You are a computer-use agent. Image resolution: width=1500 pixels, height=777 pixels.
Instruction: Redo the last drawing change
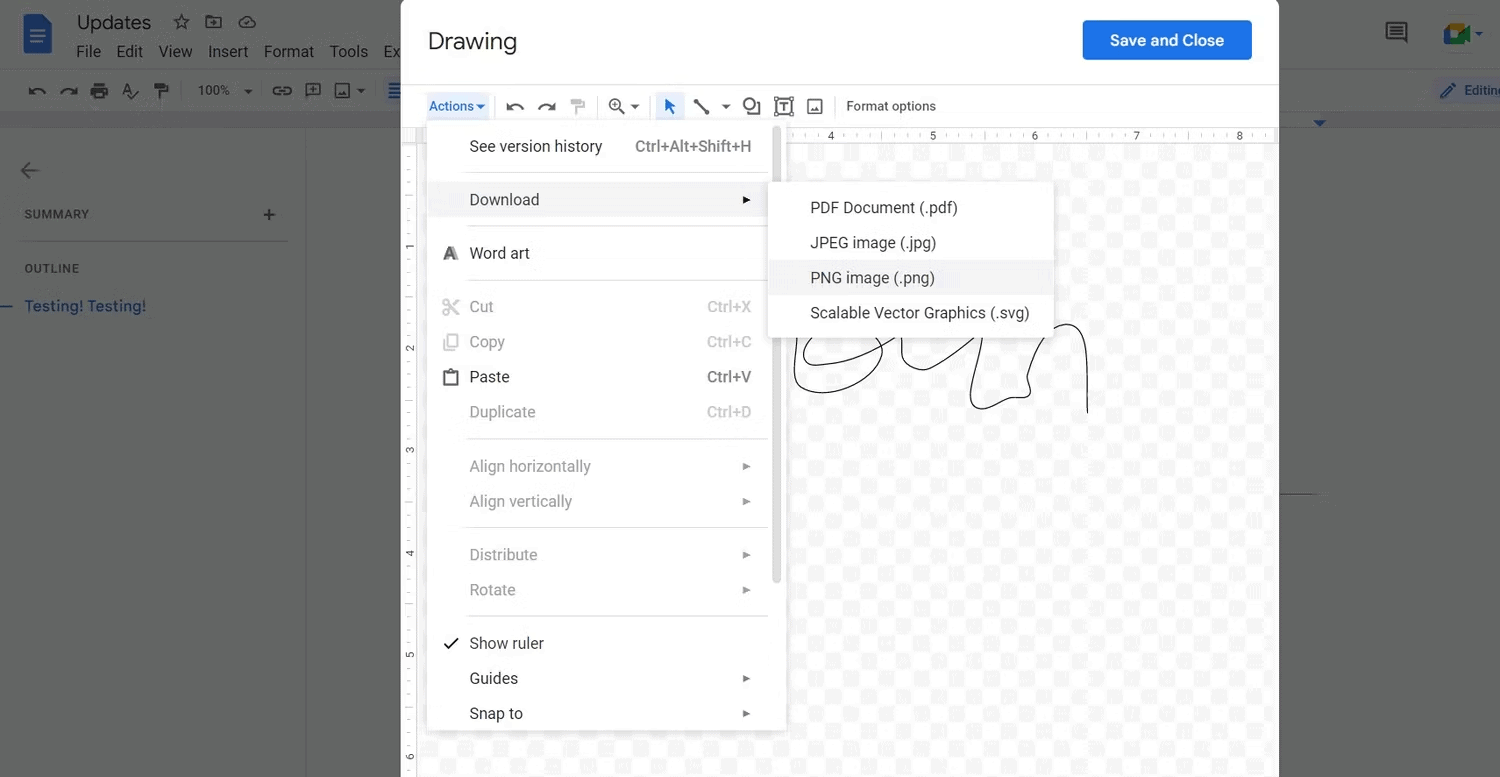[x=547, y=105]
